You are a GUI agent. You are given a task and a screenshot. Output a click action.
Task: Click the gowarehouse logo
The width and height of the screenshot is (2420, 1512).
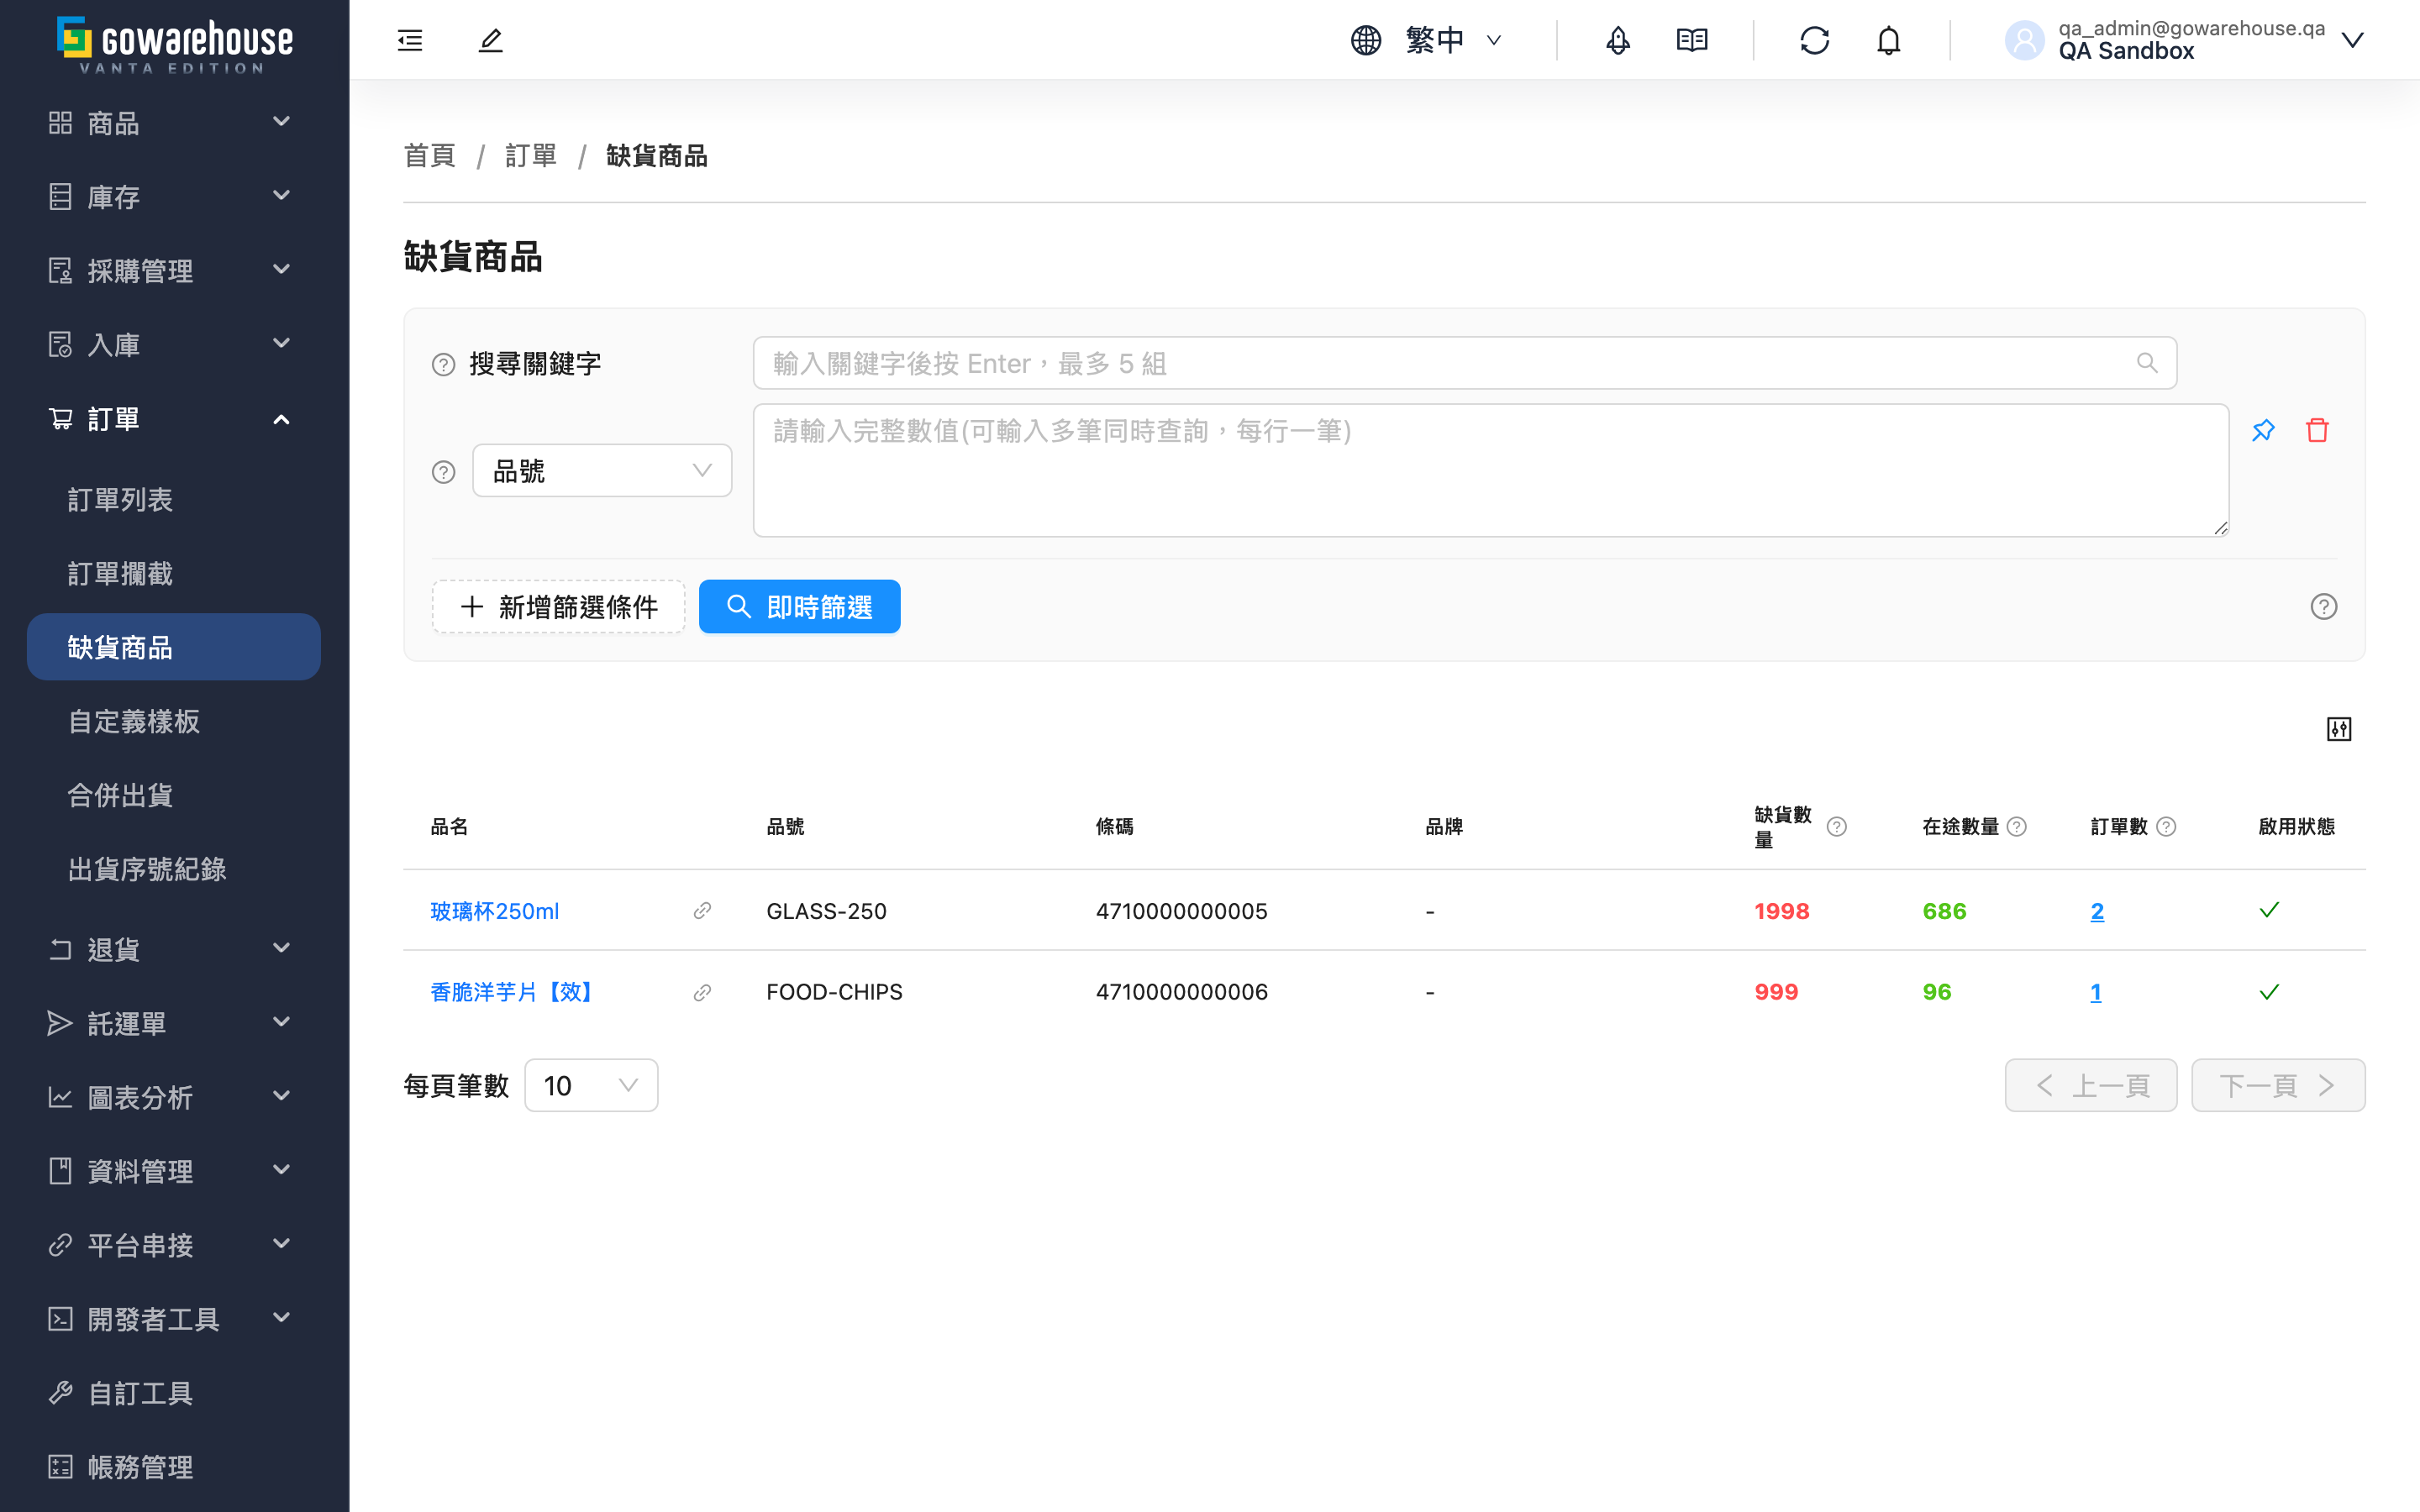[174, 44]
